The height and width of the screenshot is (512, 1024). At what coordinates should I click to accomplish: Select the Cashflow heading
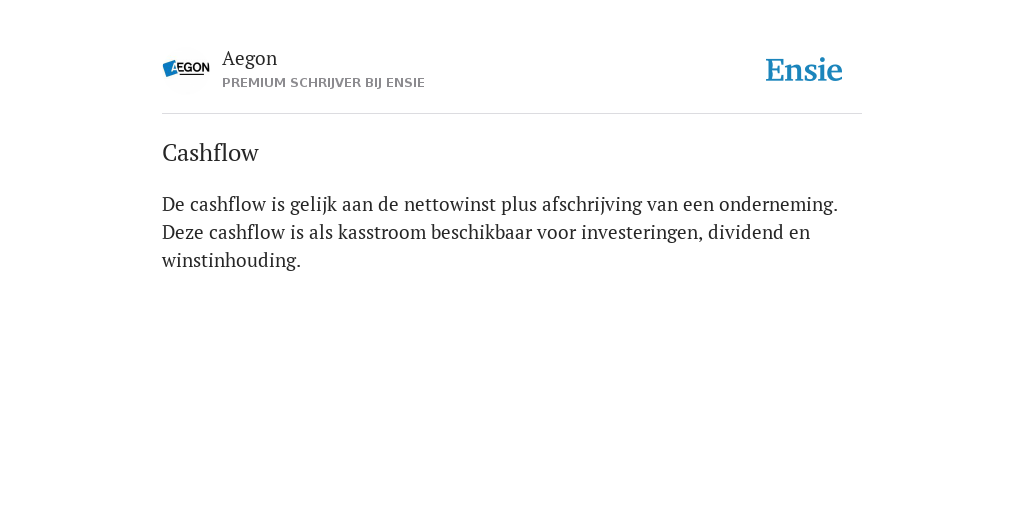[210, 153]
